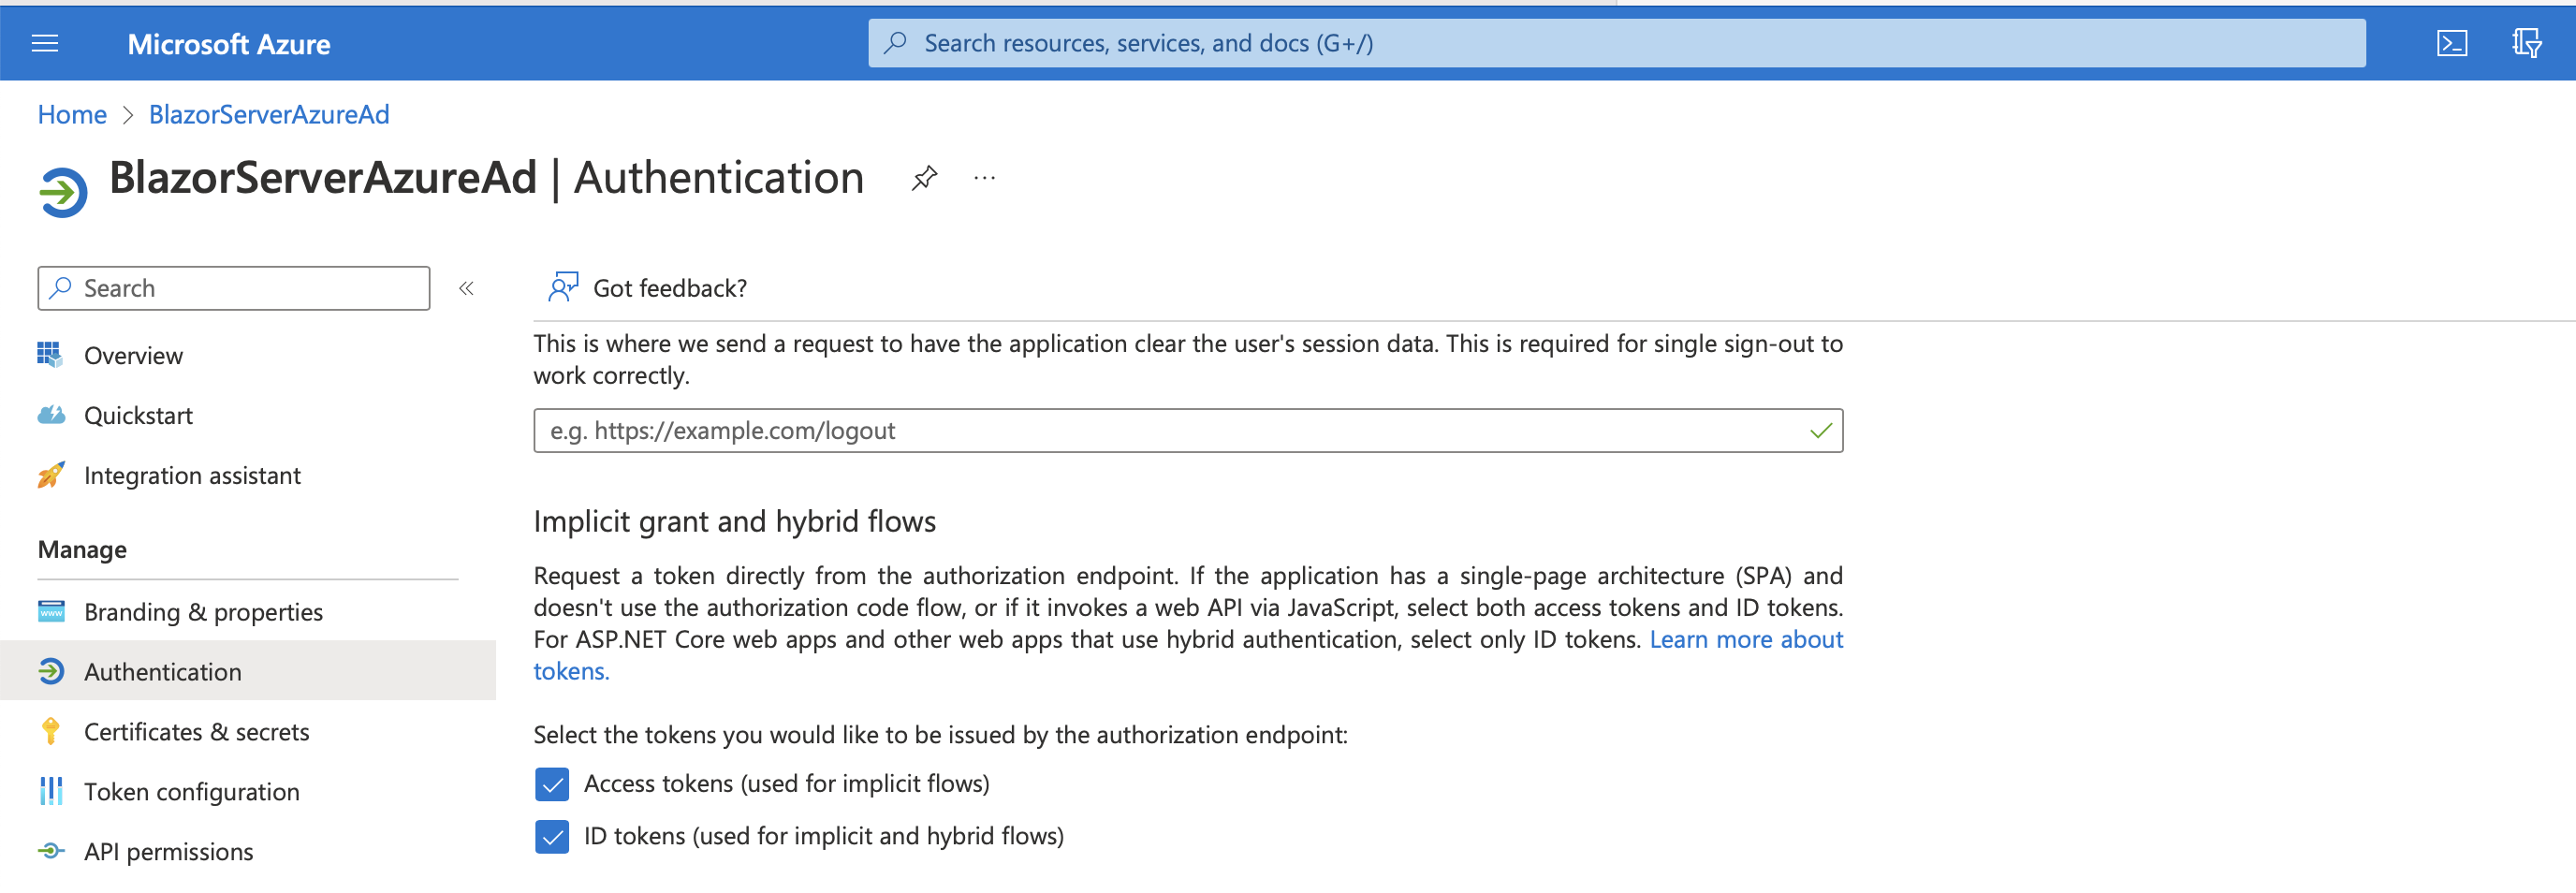Click the 'BlazorServerAzureAd | Authentication' page title

487,178
